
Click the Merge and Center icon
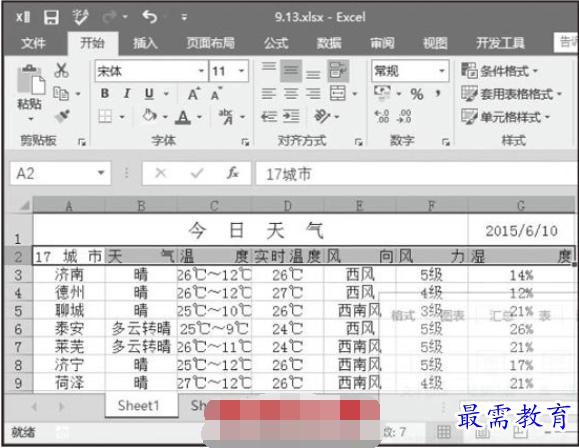point(338,93)
